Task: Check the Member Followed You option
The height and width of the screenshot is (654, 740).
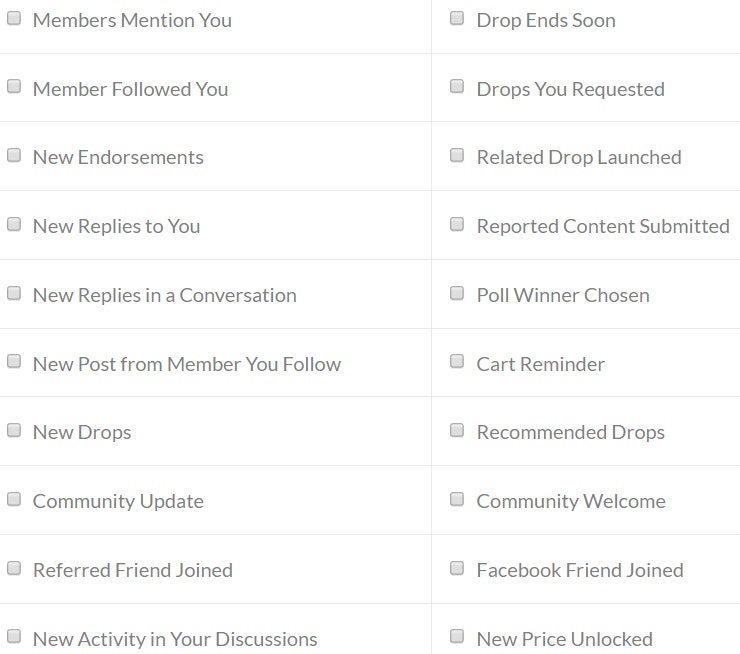Action: click(x=14, y=87)
